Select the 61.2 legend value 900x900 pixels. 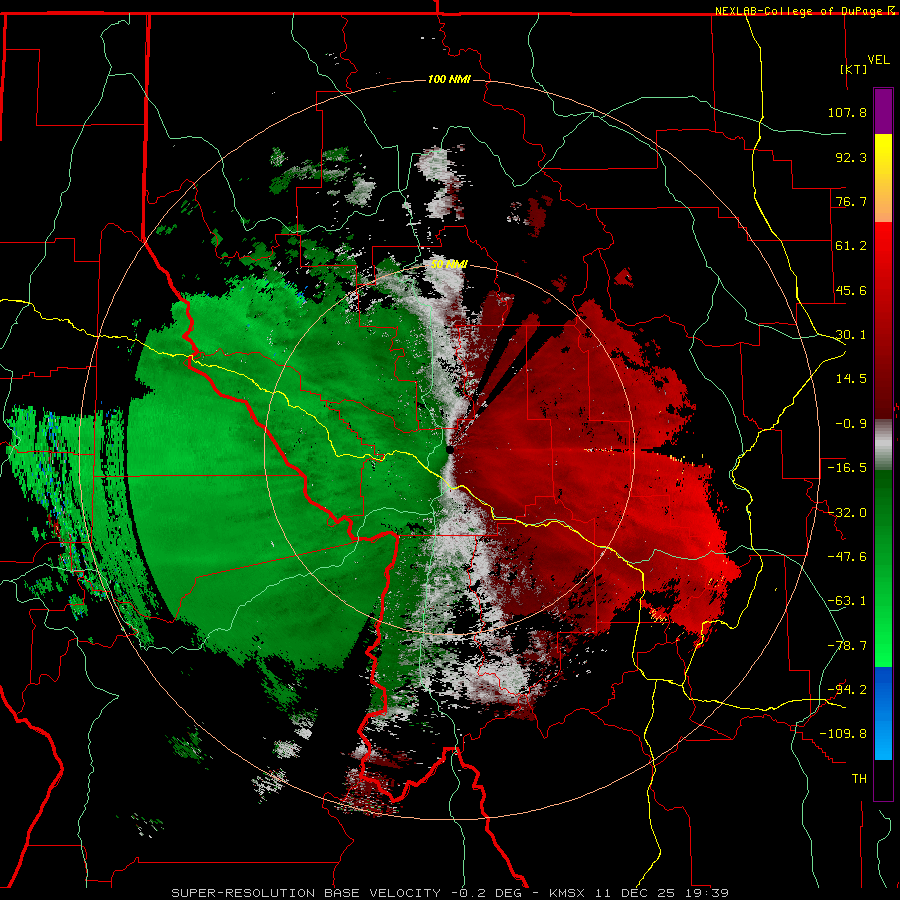851,246
